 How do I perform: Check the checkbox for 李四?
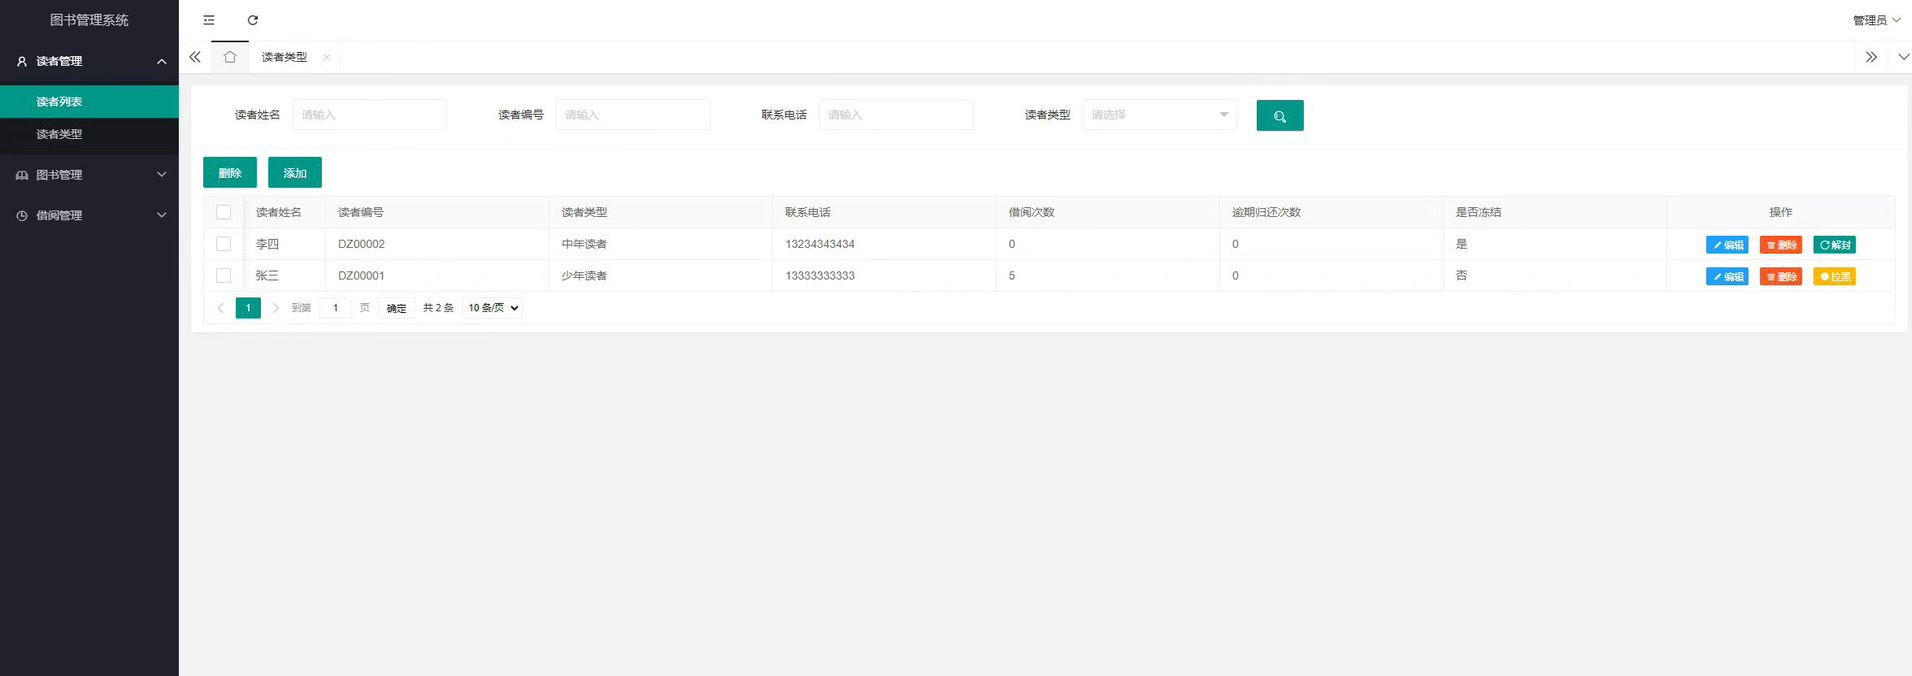coord(223,244)
